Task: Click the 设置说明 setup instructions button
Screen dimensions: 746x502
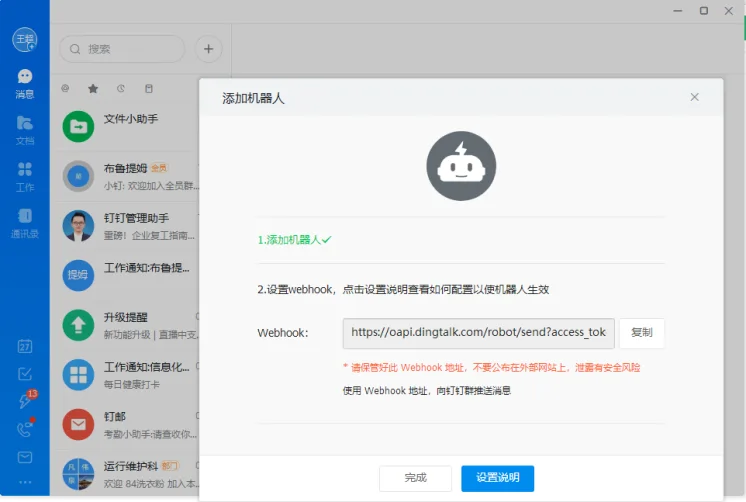Action: tap(498, 478)
